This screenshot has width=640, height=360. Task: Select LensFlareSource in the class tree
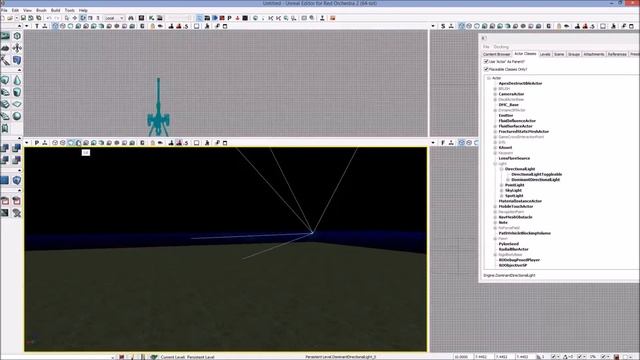(x=514, y=158)
